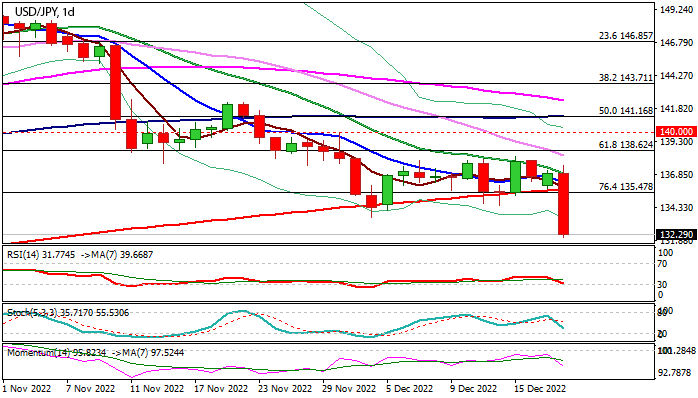
Task: Click the 11 Nov 2022 date label
Action: (x=158, y=389)
